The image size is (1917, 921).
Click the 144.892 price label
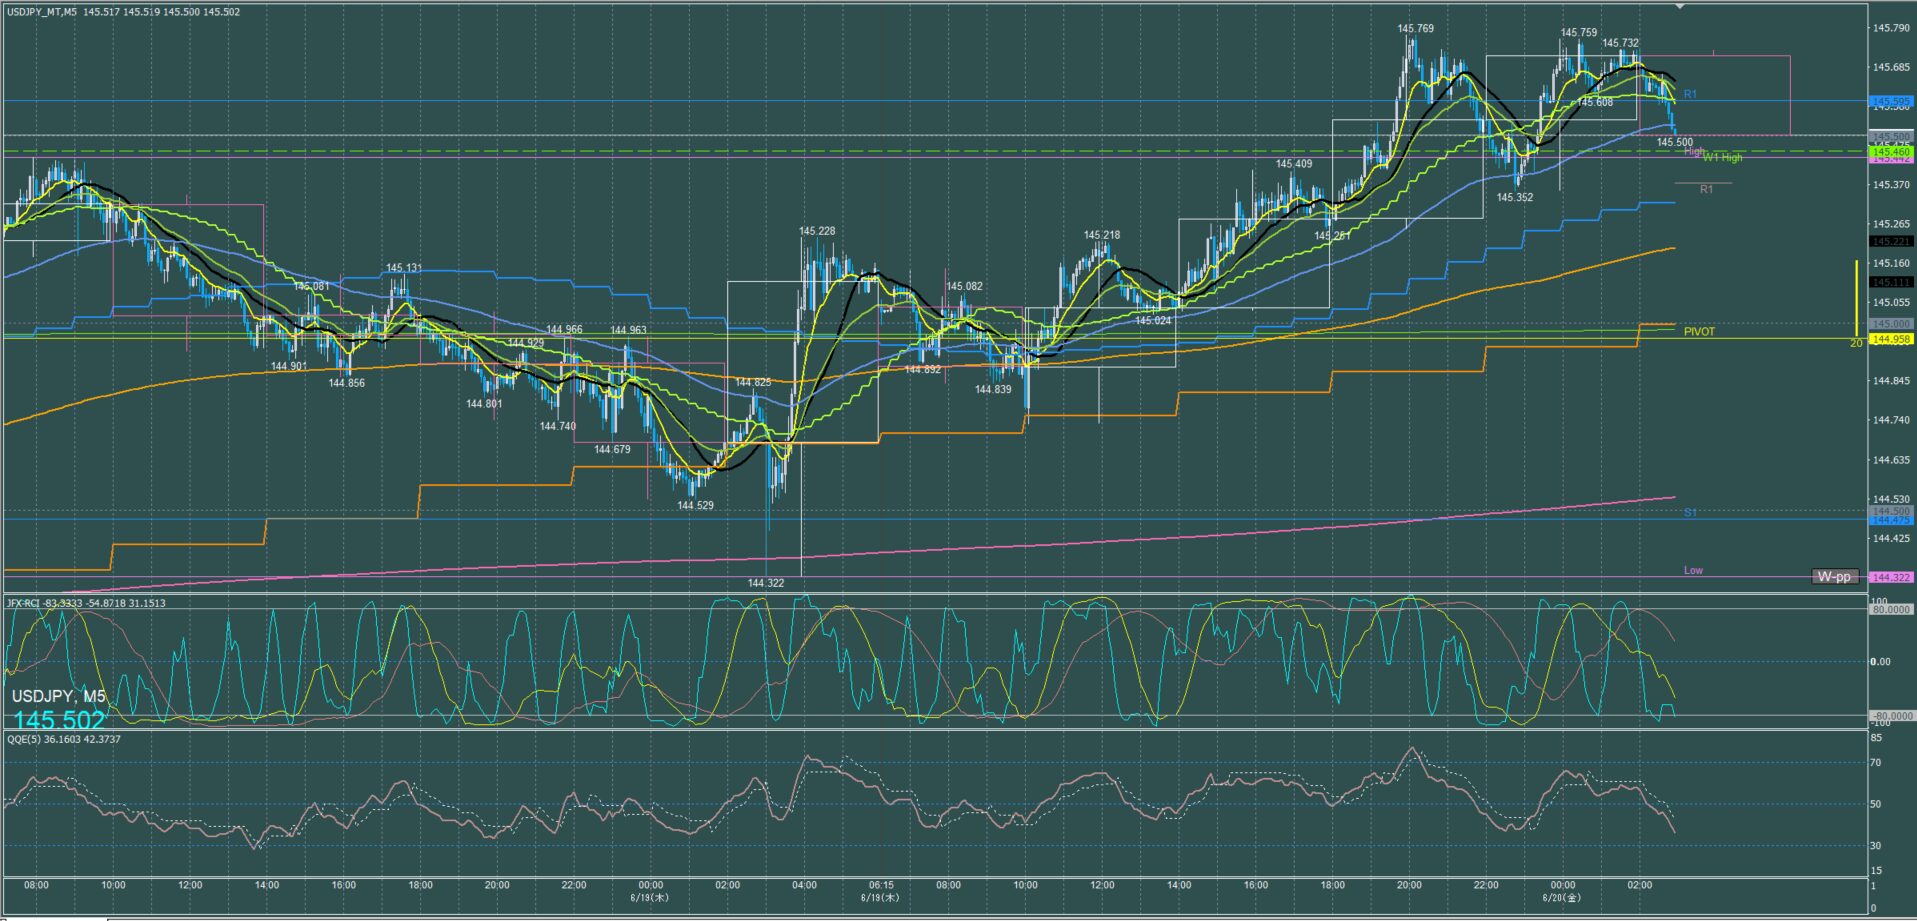click(x=923, y=370)
